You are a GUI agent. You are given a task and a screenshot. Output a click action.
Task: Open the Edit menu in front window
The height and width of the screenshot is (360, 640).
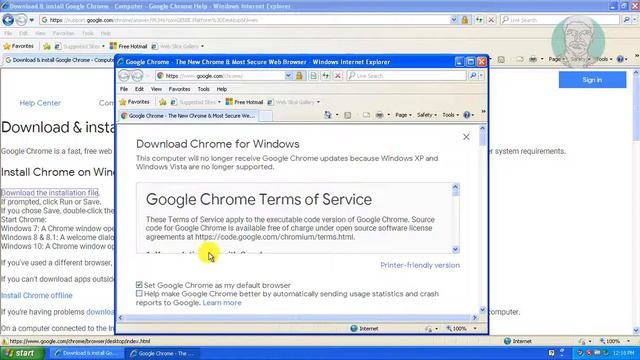coord(139,89)
